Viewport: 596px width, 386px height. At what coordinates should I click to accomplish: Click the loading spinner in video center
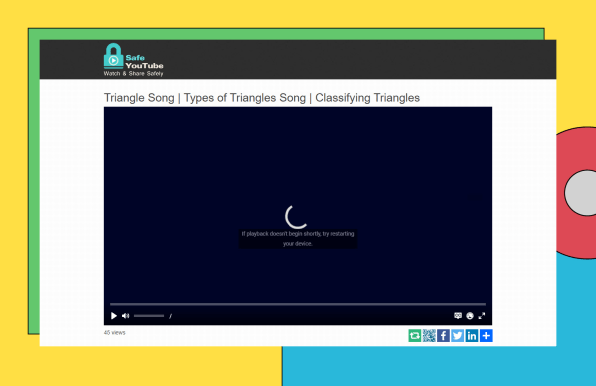(x=296, y=217)
